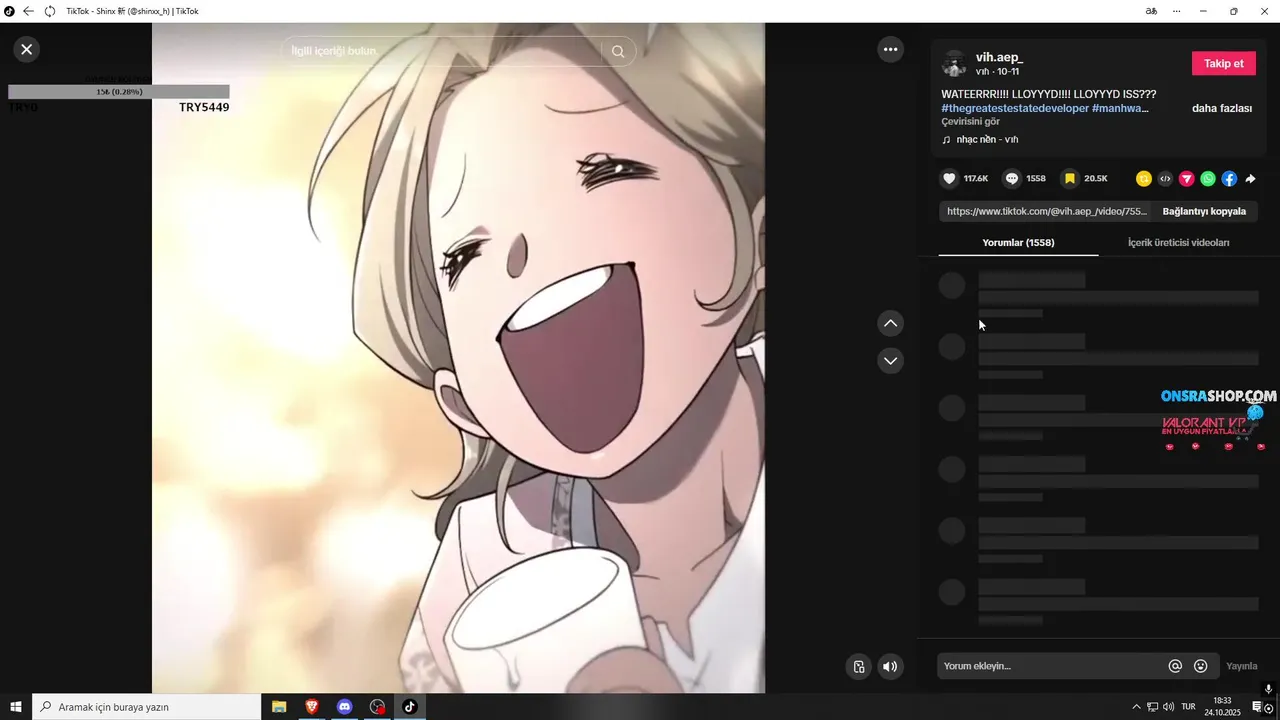The width and height of the screenshot is (1280, 720).
Task: Share to WhatsApp
Action: coord(1208,179)
